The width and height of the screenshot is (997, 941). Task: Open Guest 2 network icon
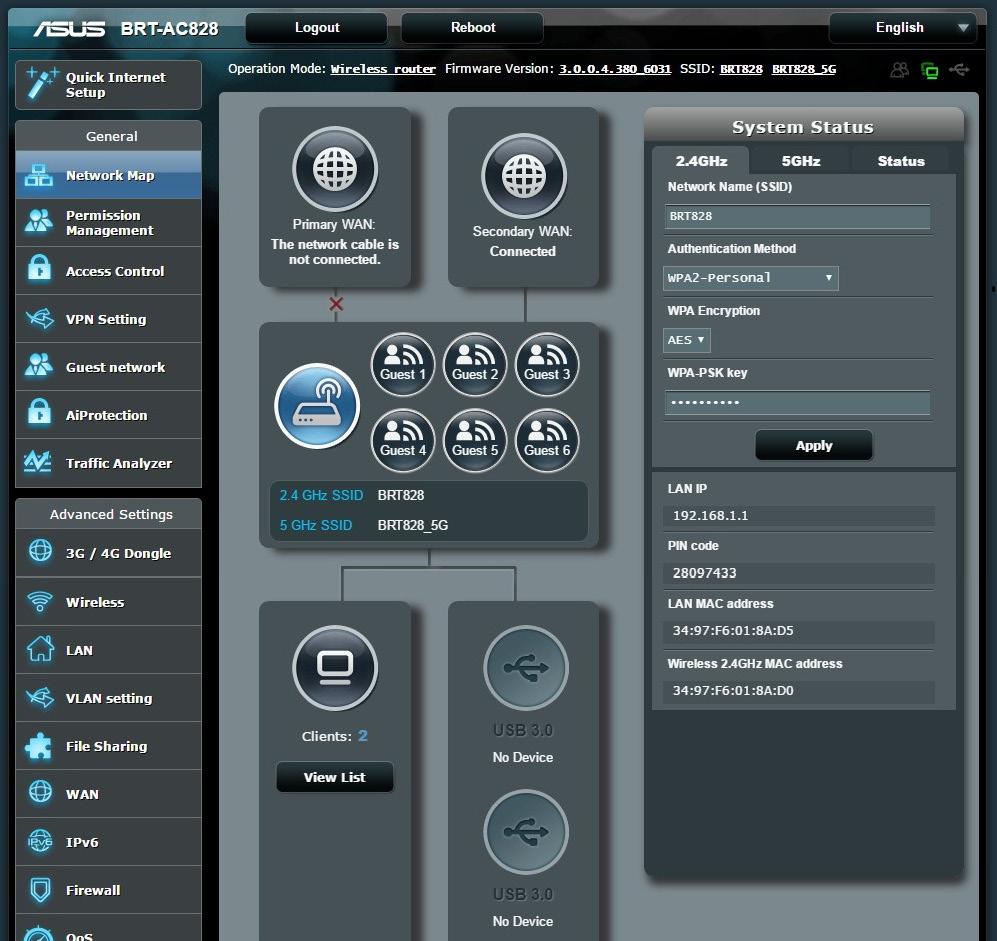coord(475,365)
